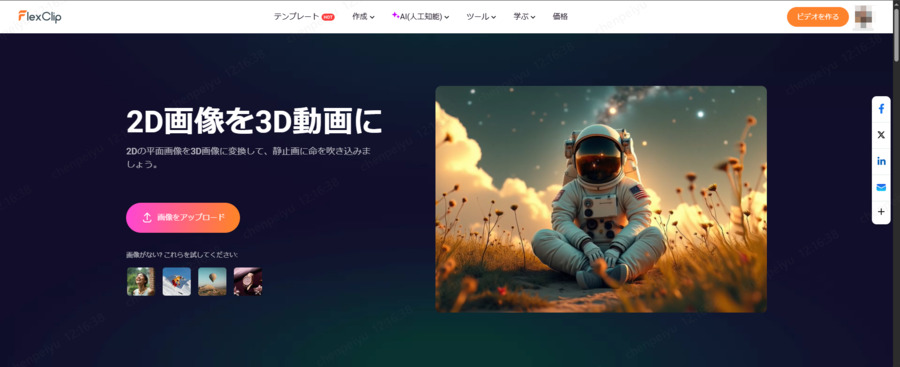Expand the AI(人工知能) dropdown menu

[420, 17]
